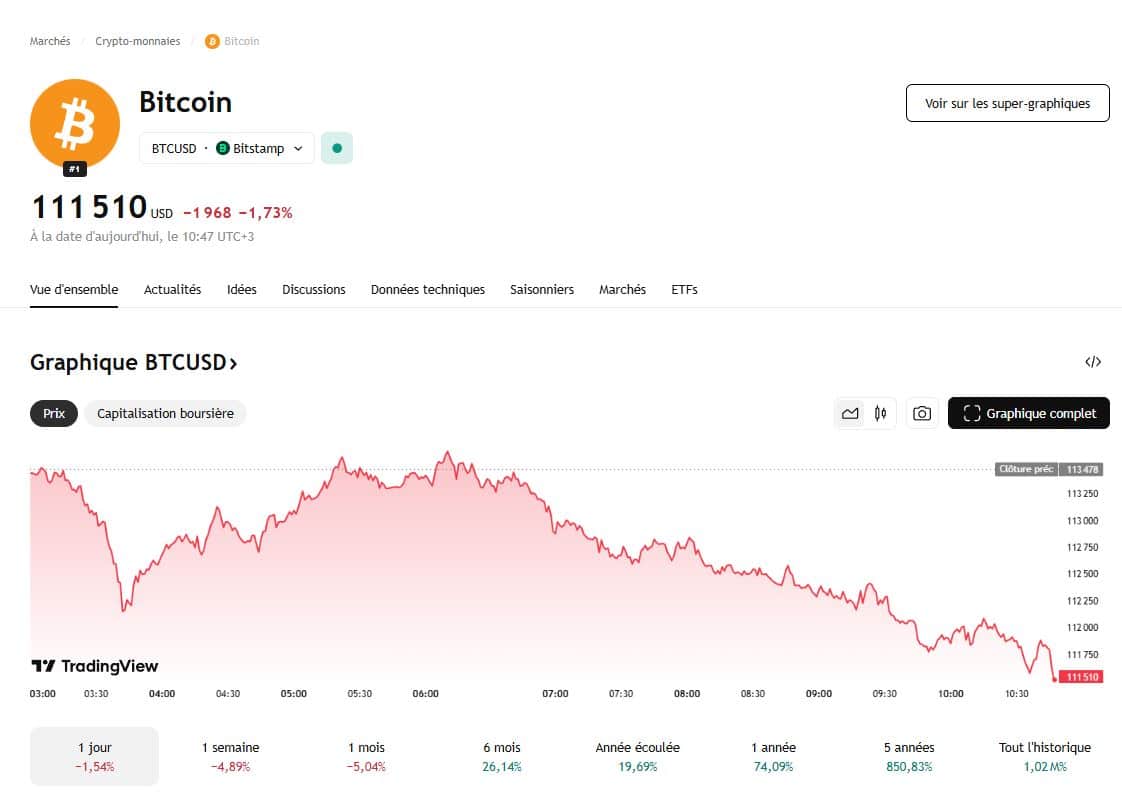
Task: Click the 07:00 time axis label
Action: [x=555, y=694]
